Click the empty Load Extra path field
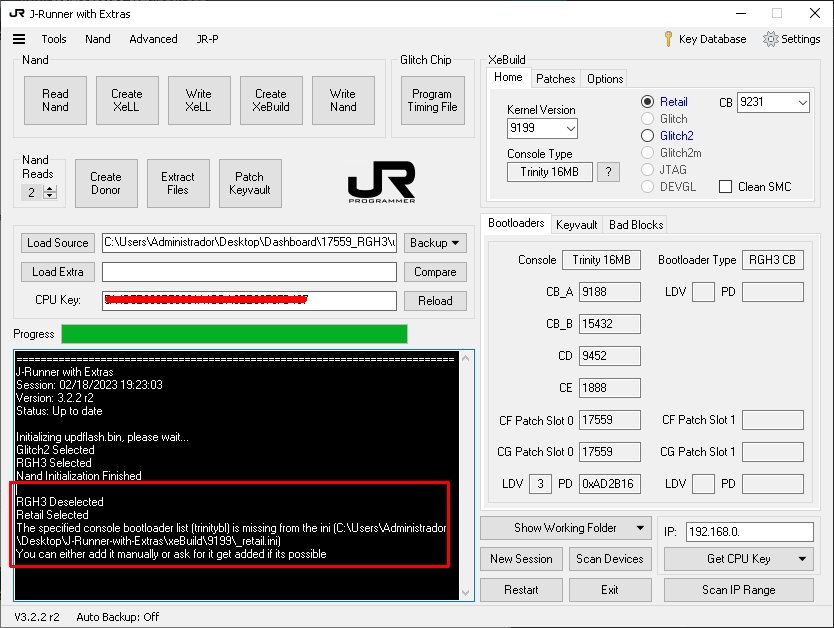 (x=249, y=272)
